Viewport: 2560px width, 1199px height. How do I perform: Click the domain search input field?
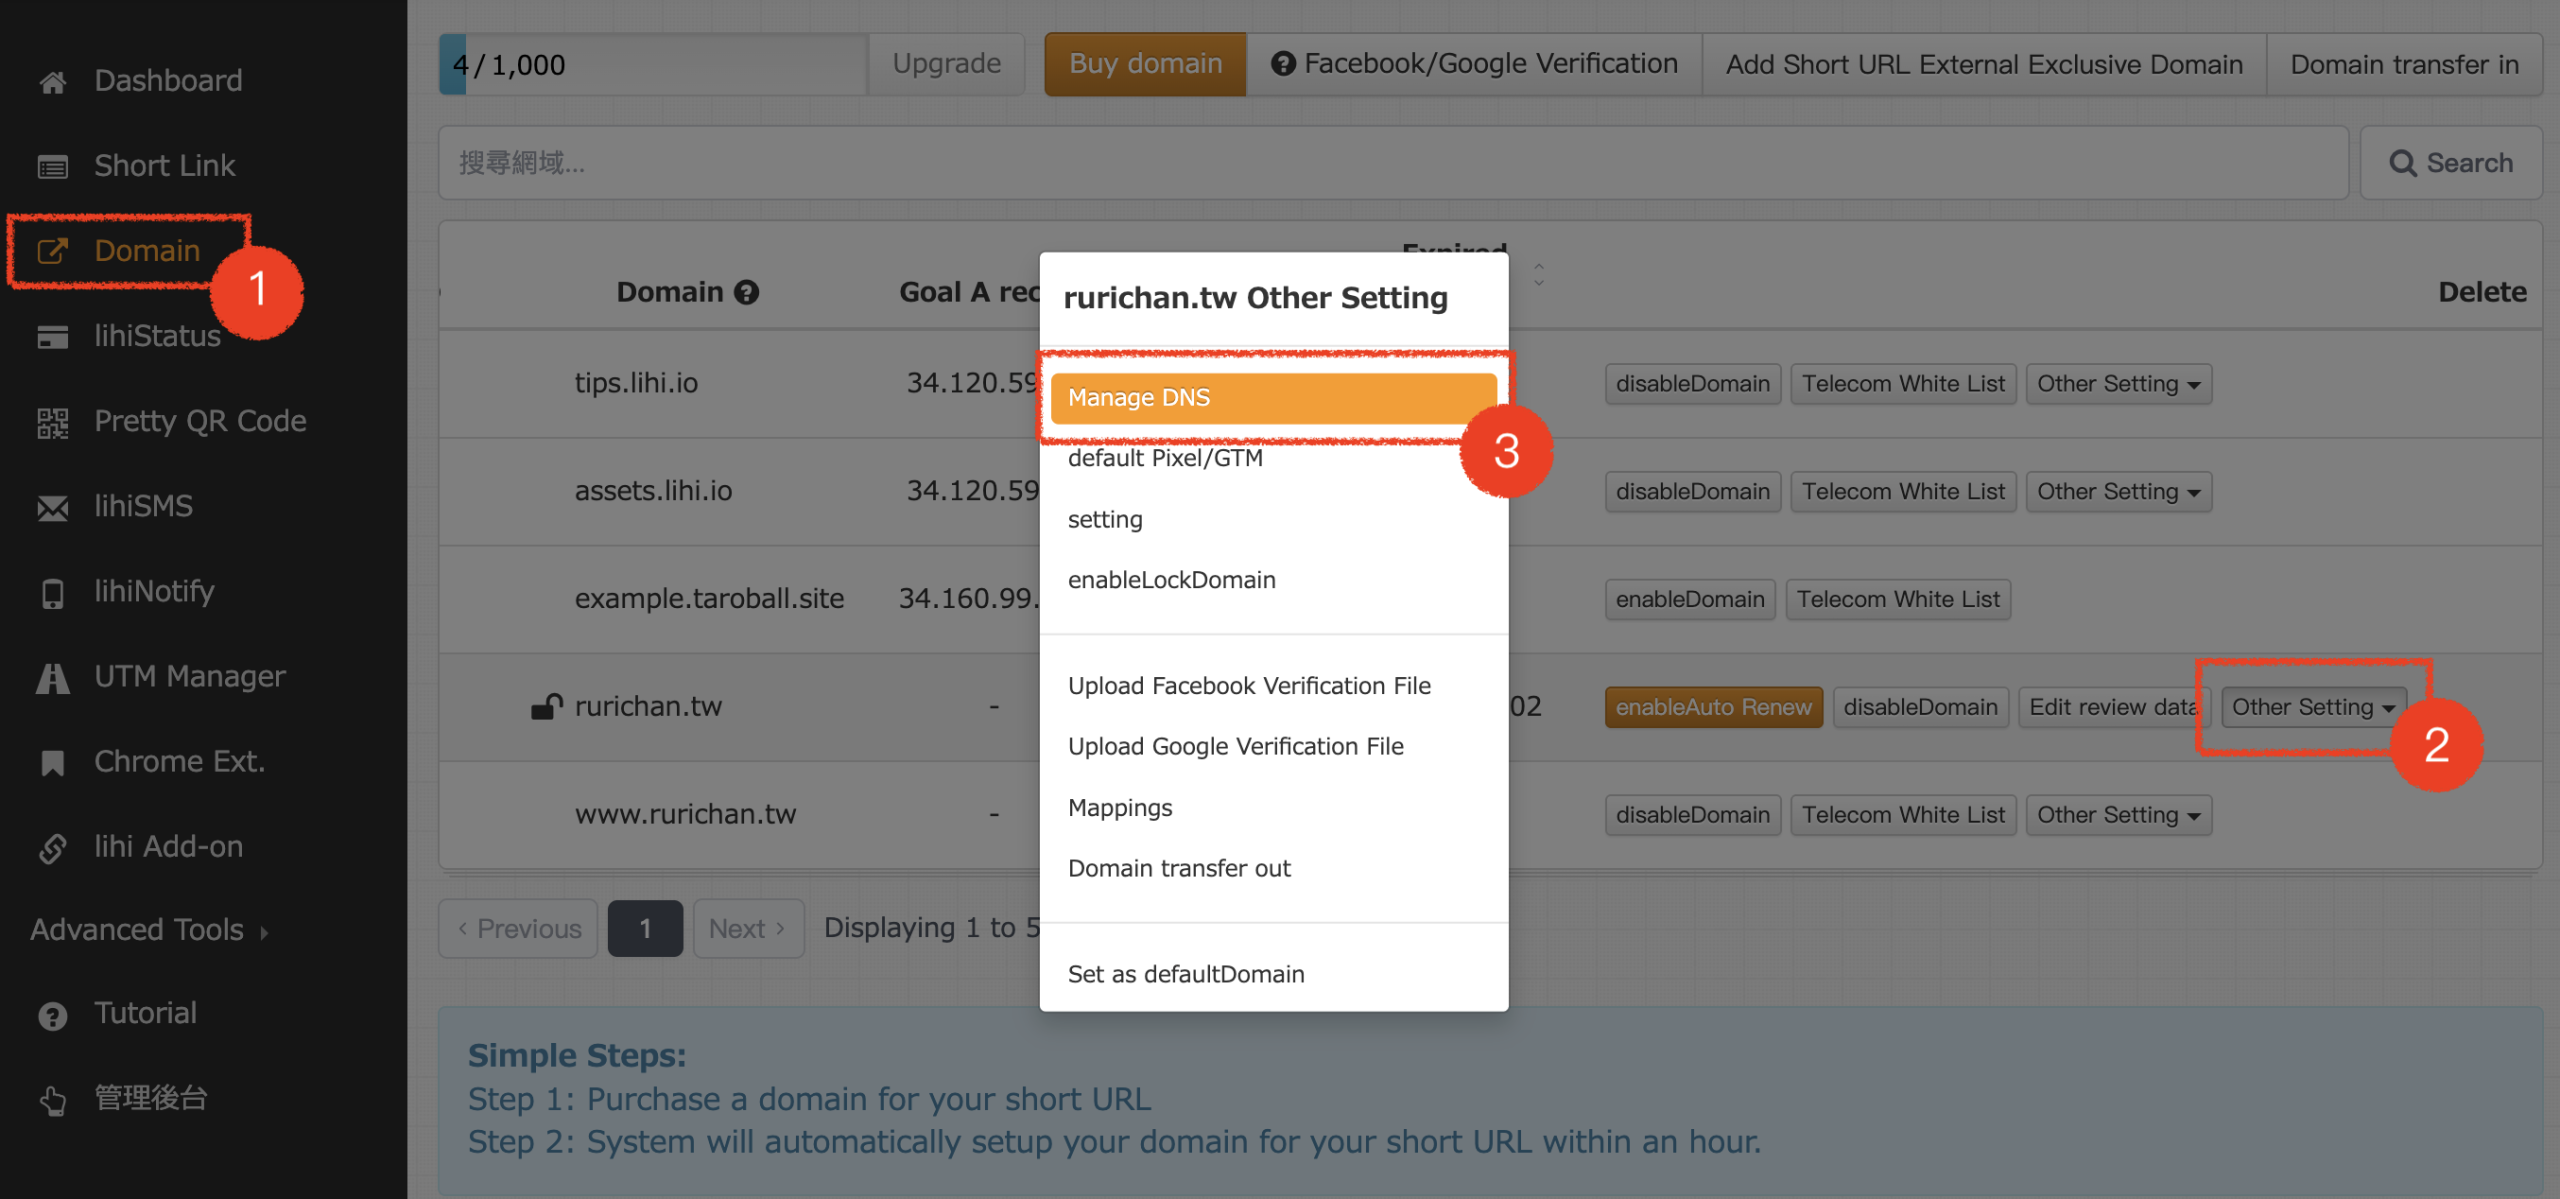(1392, 163)
